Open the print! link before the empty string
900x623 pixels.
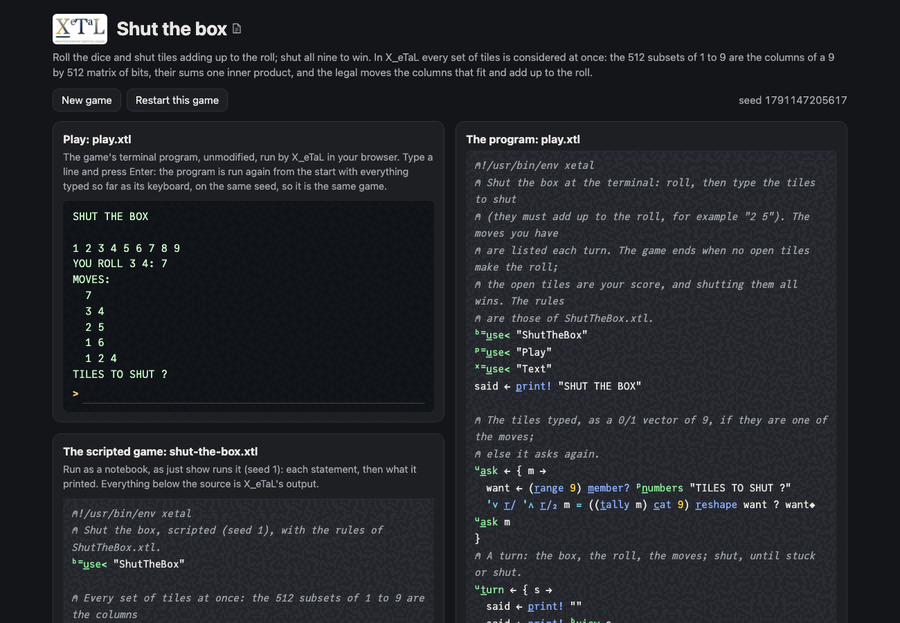pos(545,606)
